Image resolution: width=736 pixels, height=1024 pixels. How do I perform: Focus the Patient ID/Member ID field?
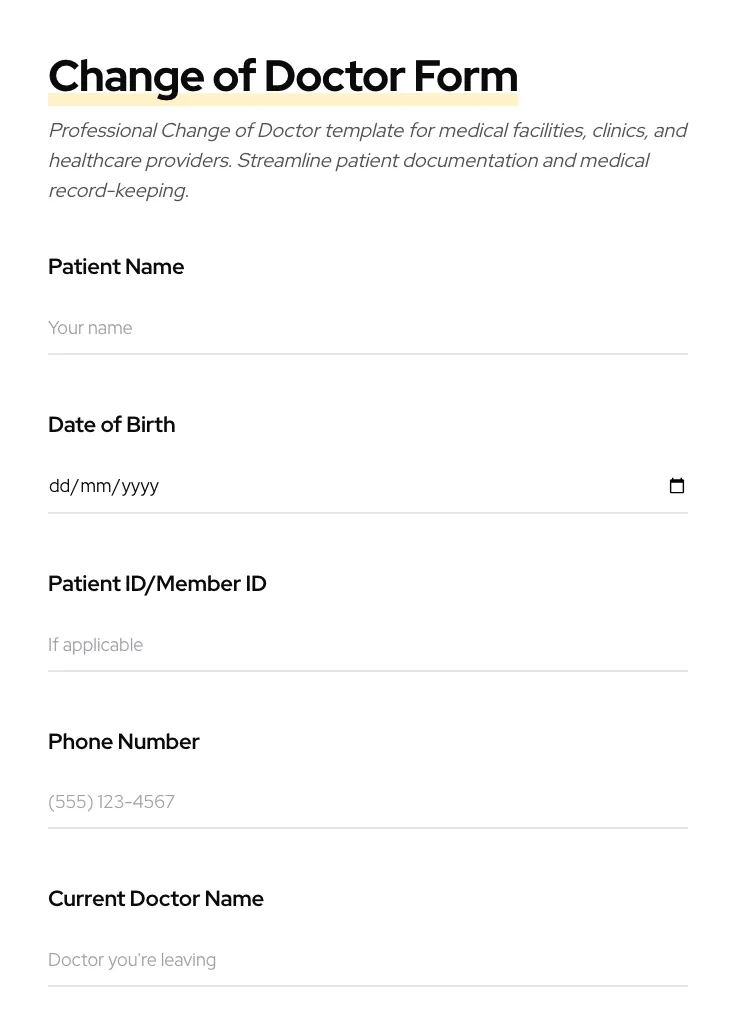[x=367, y=645]
